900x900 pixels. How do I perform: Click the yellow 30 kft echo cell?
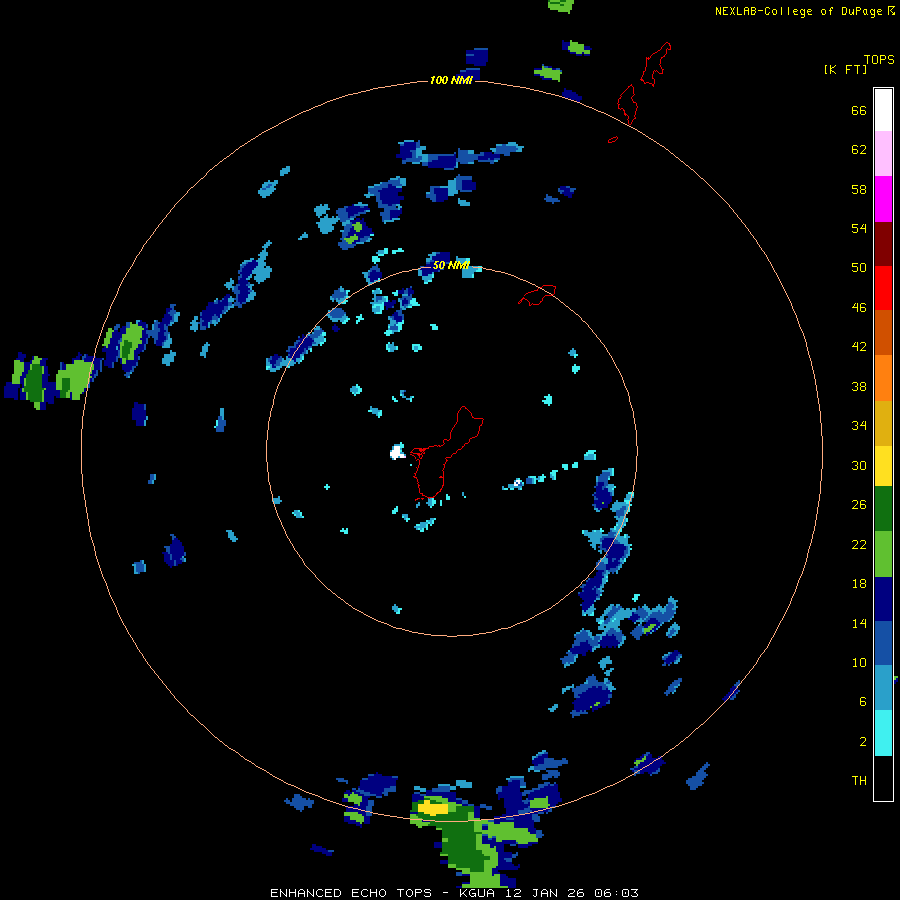point(433,808)
